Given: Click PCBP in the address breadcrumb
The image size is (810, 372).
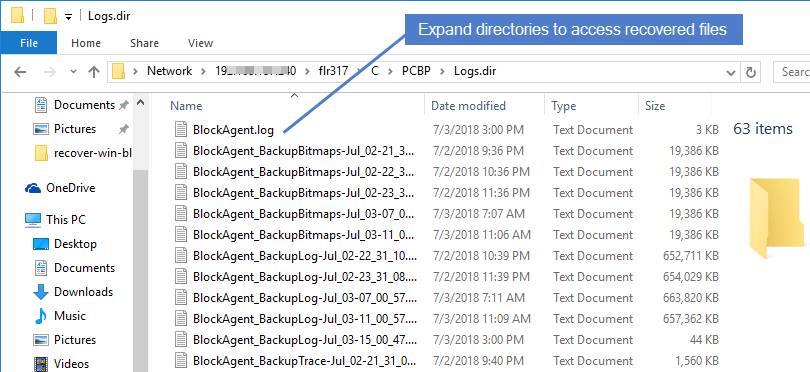Looking at the screenshot, I should pyautogui.click(x=416, y=71).
